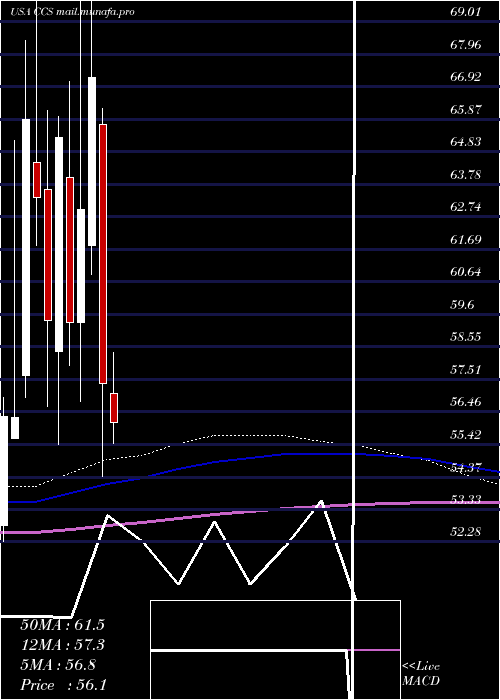Viewport: 500px width, 700px height.
Task: Click the 59.6 price axis label
Action: pos(462,304)
